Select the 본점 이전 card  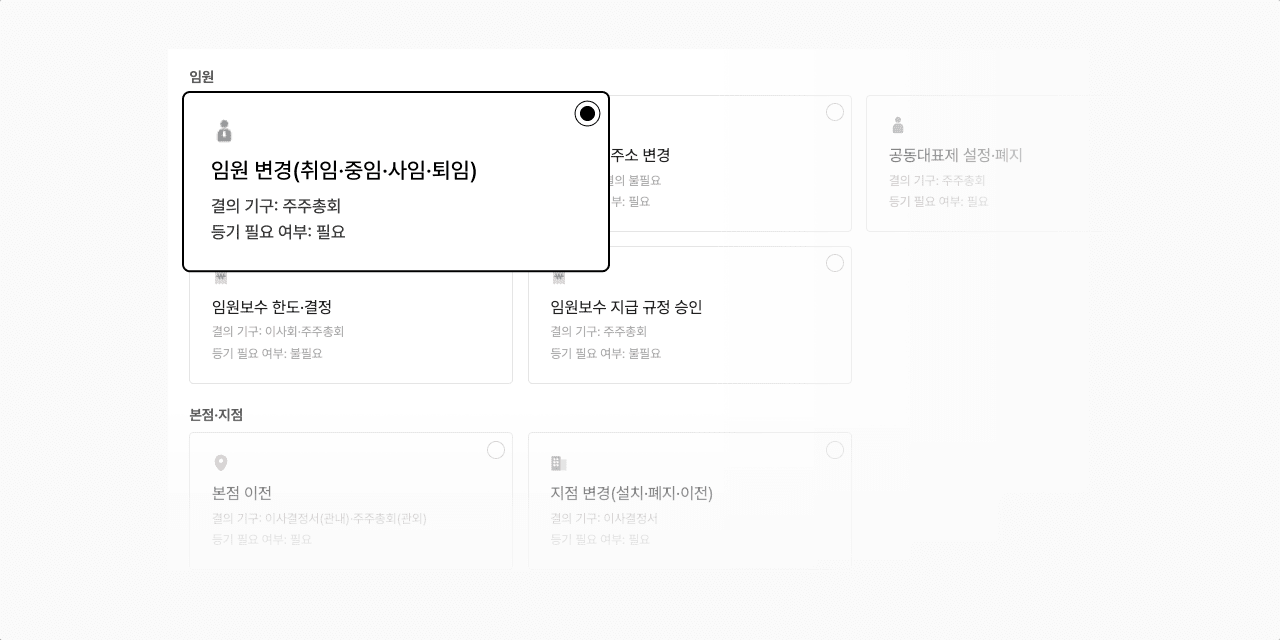click(x=350, y=500)
